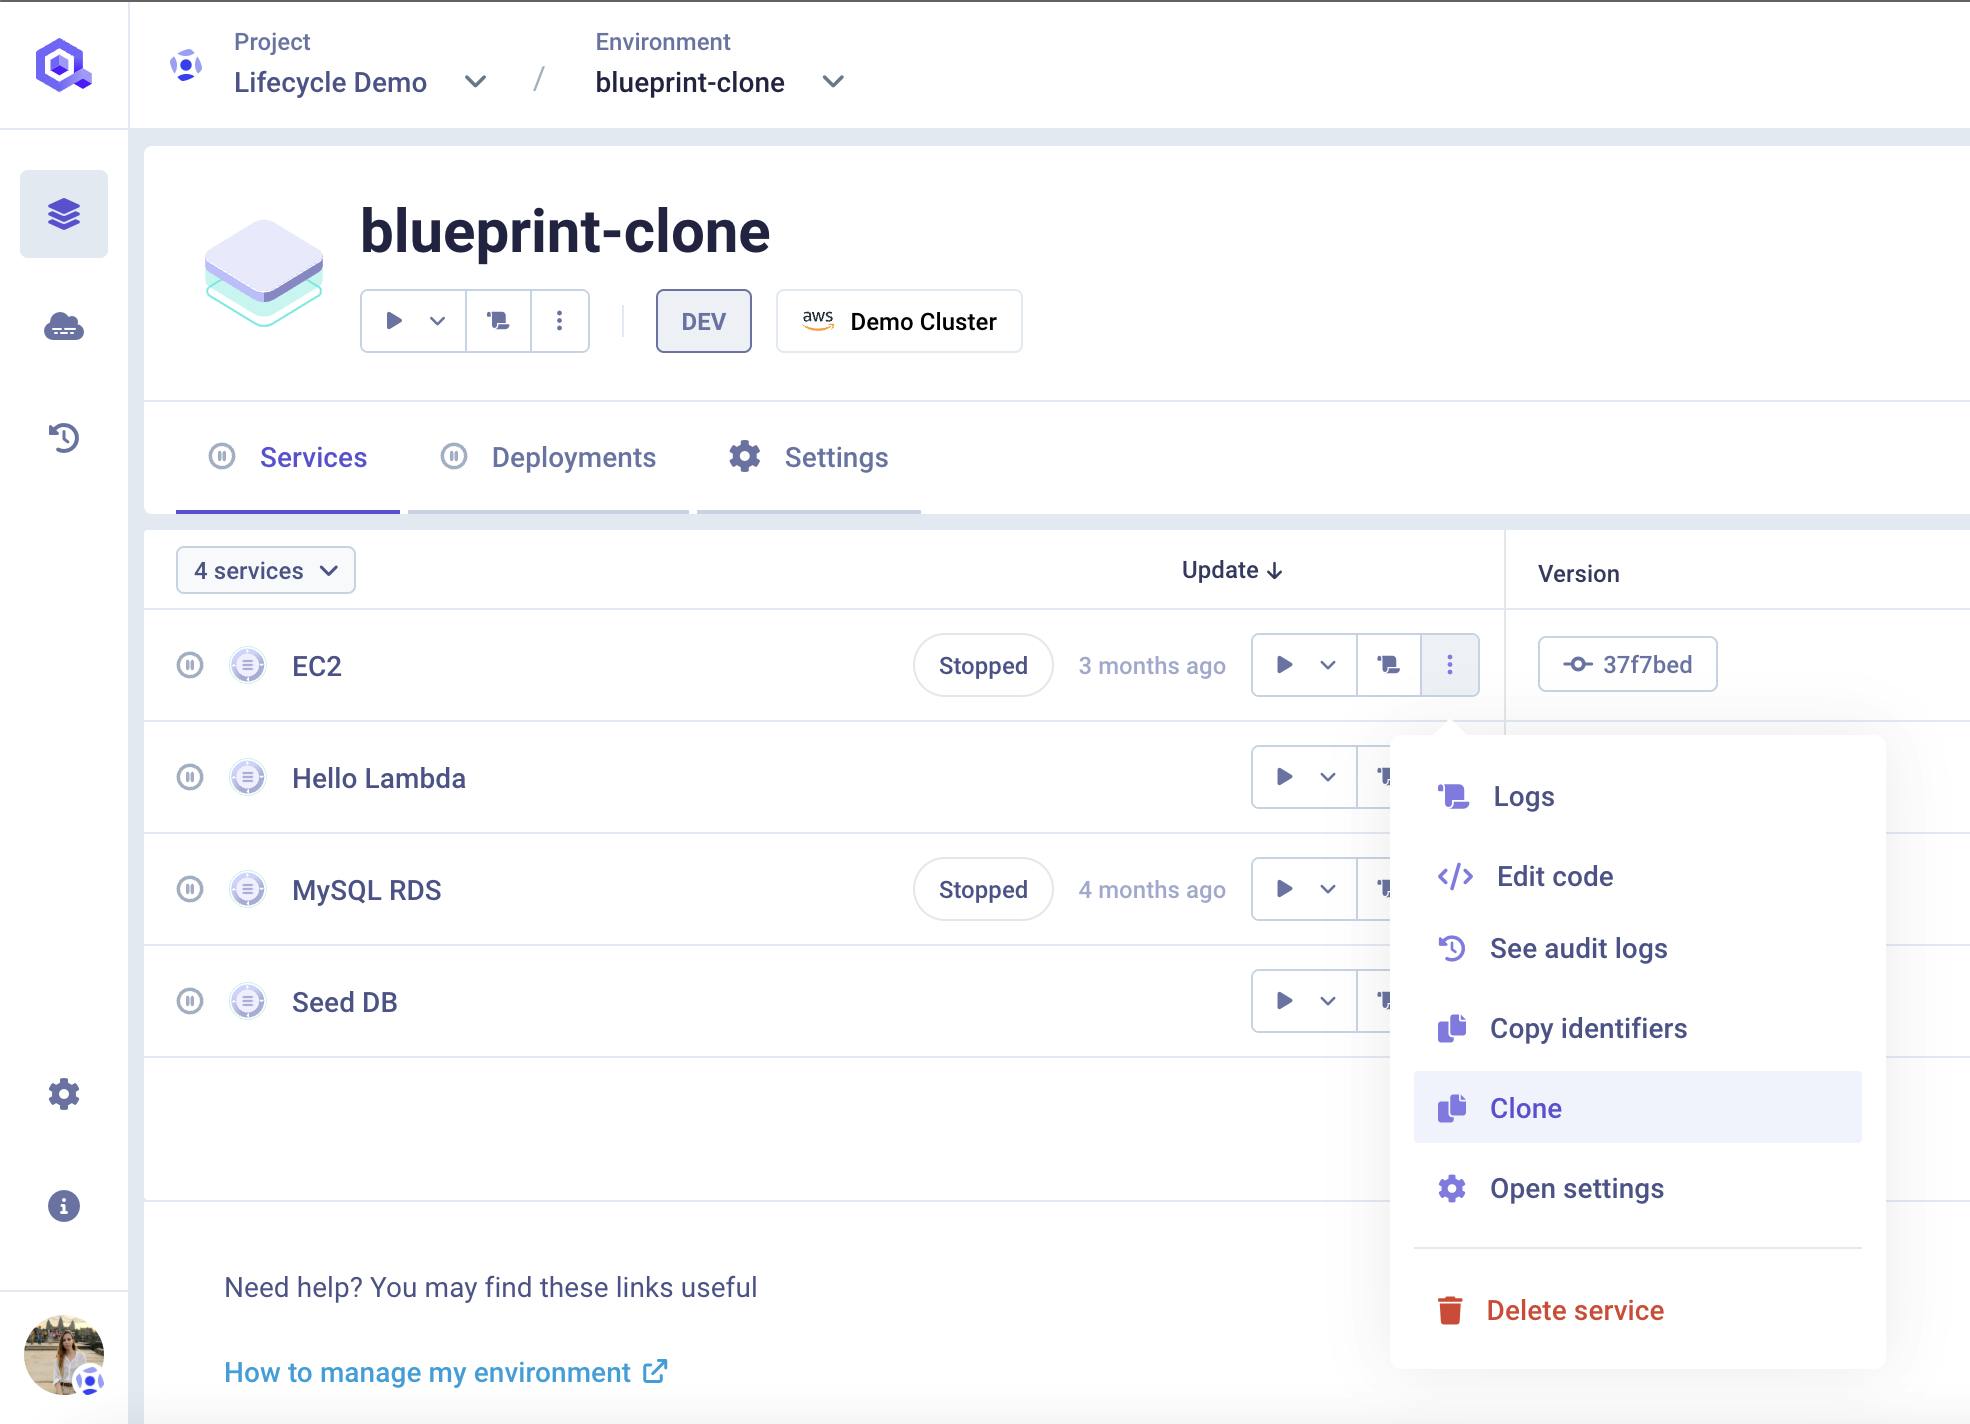Click the Clone option in context menu

pos(1526,1106)
